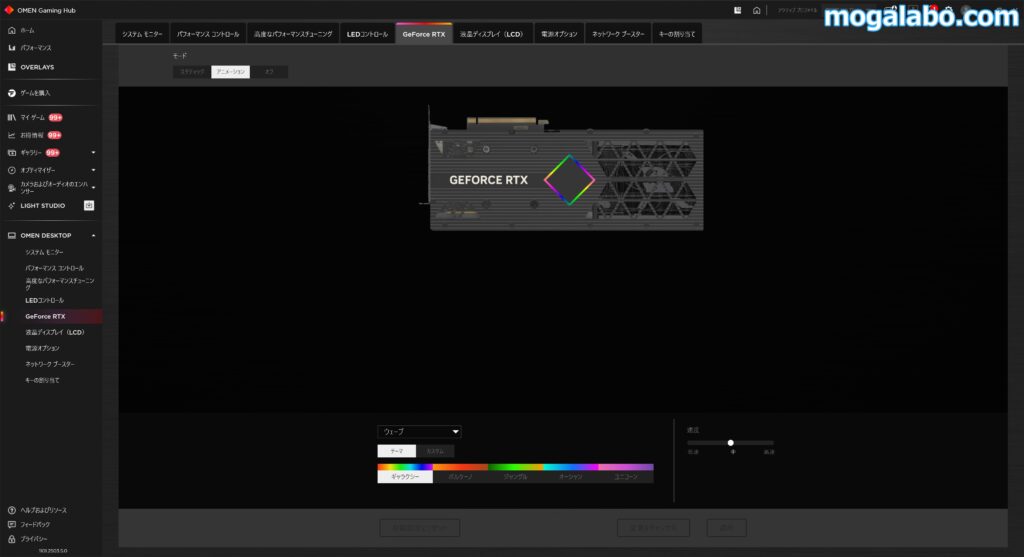Switch to the システム モニター tab
The image size is (1024, 557).
point(142,34)
